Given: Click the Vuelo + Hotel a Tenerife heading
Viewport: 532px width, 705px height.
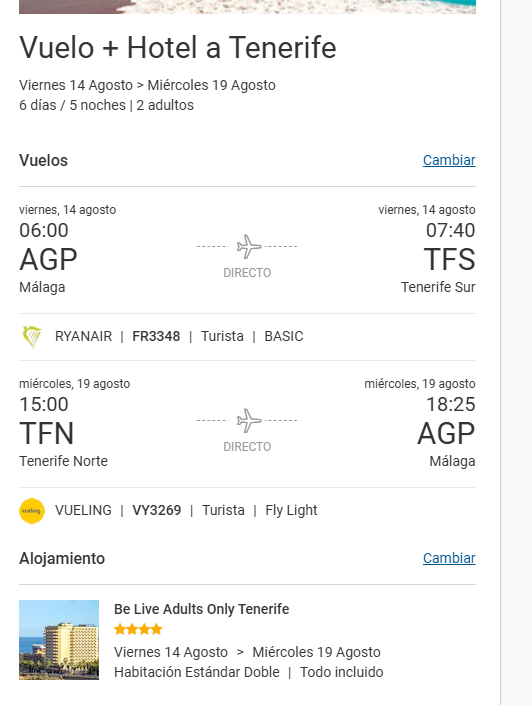Looking at the screenshot, I should tap(178, 48).
